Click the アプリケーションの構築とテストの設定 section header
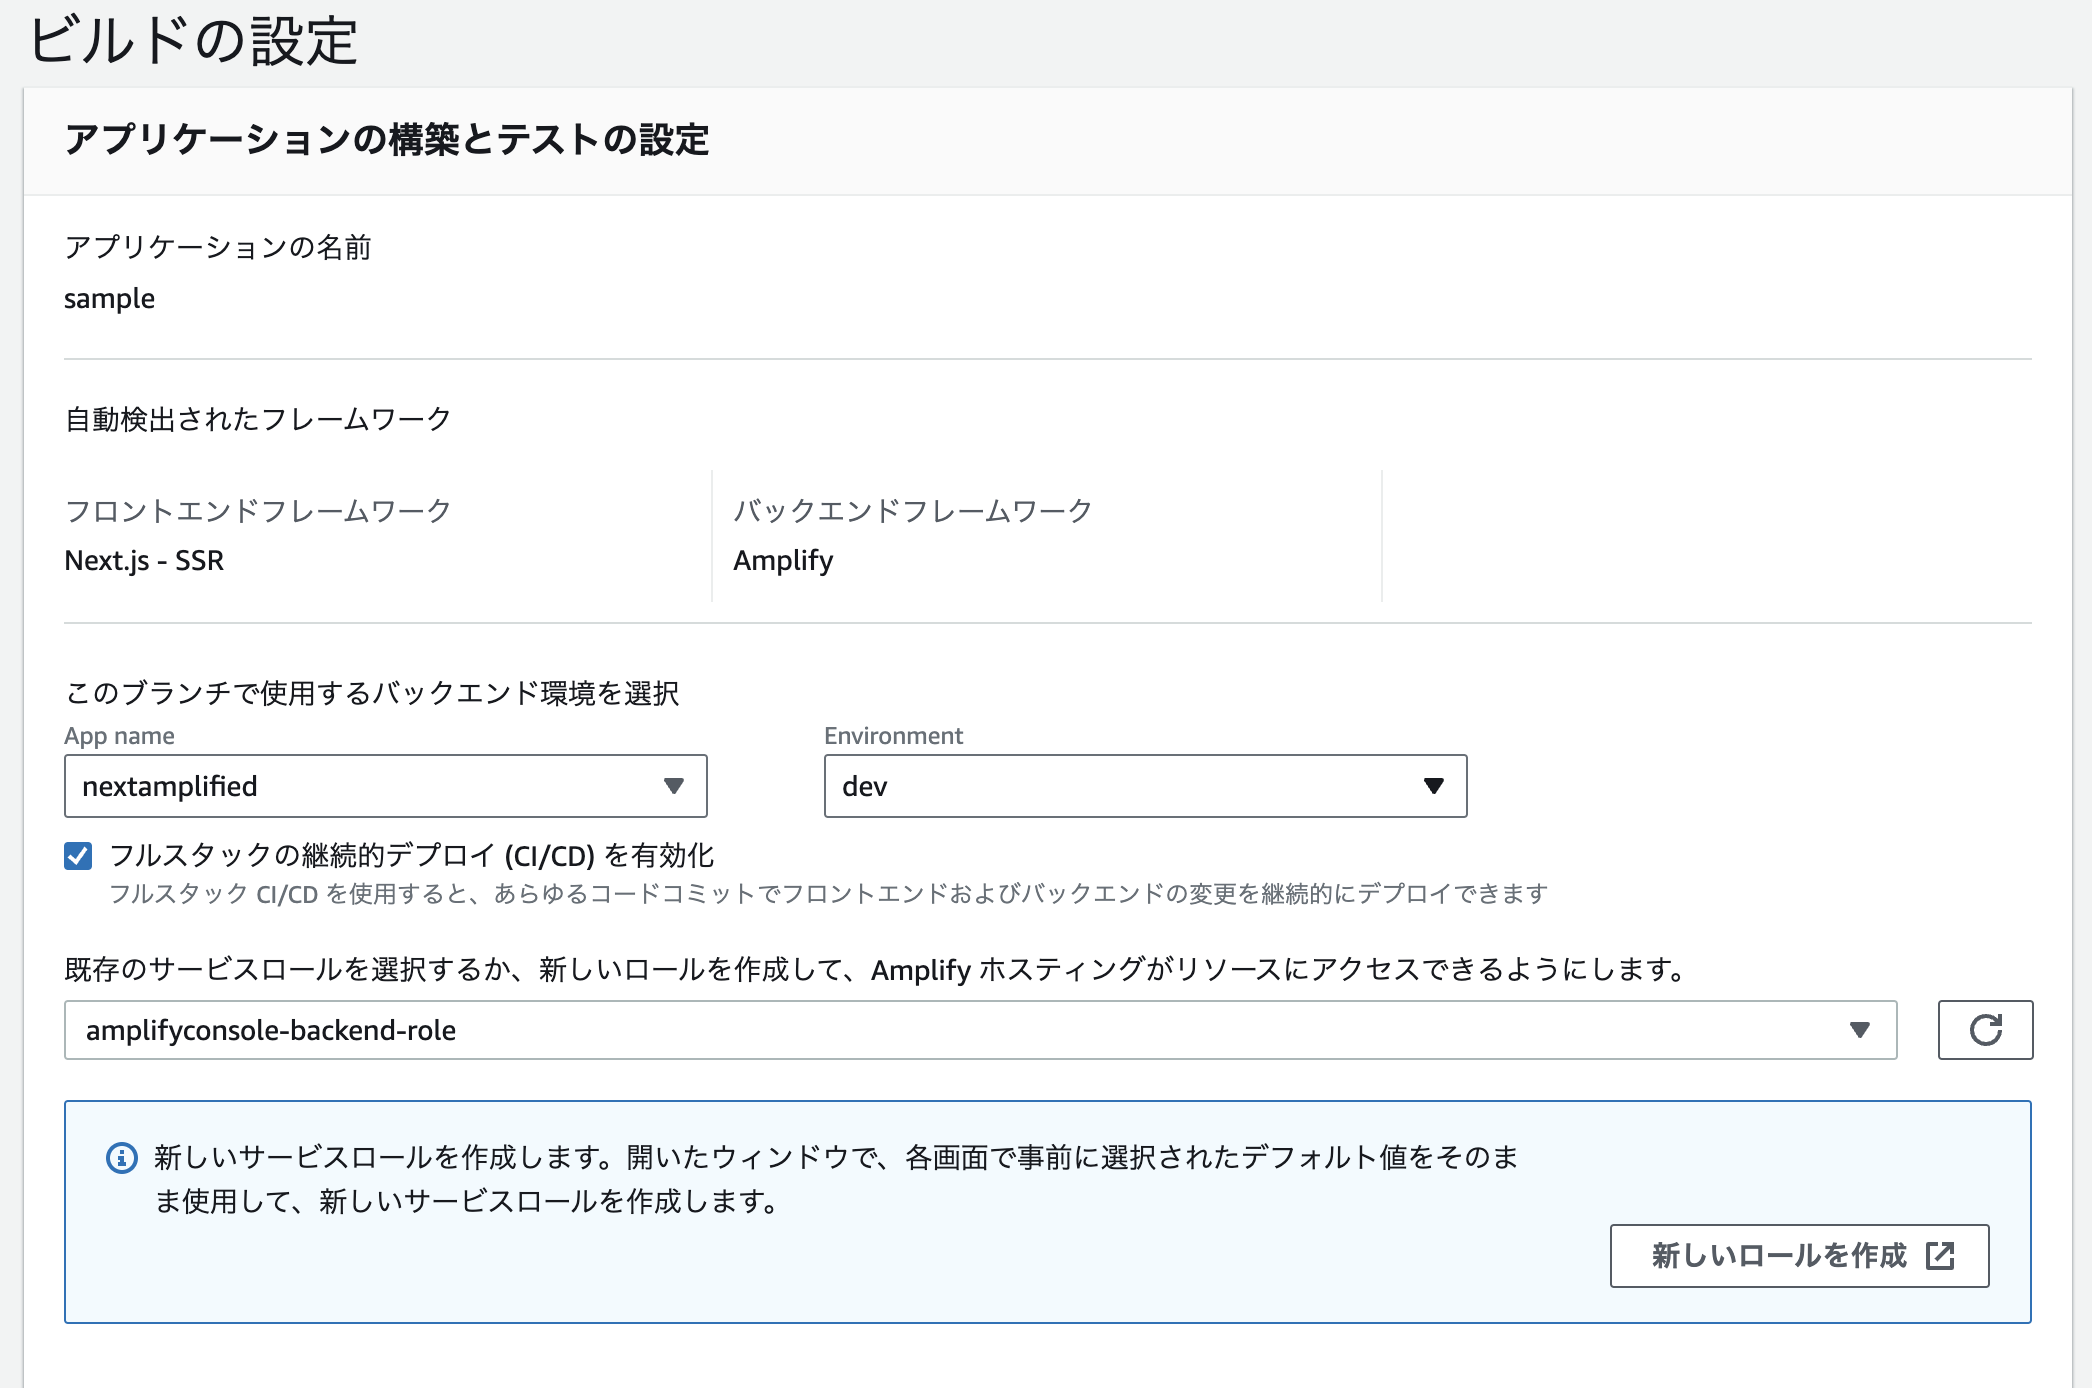Image resolution: width=2092 pixels, height=1388 pixels. point(387,139)
